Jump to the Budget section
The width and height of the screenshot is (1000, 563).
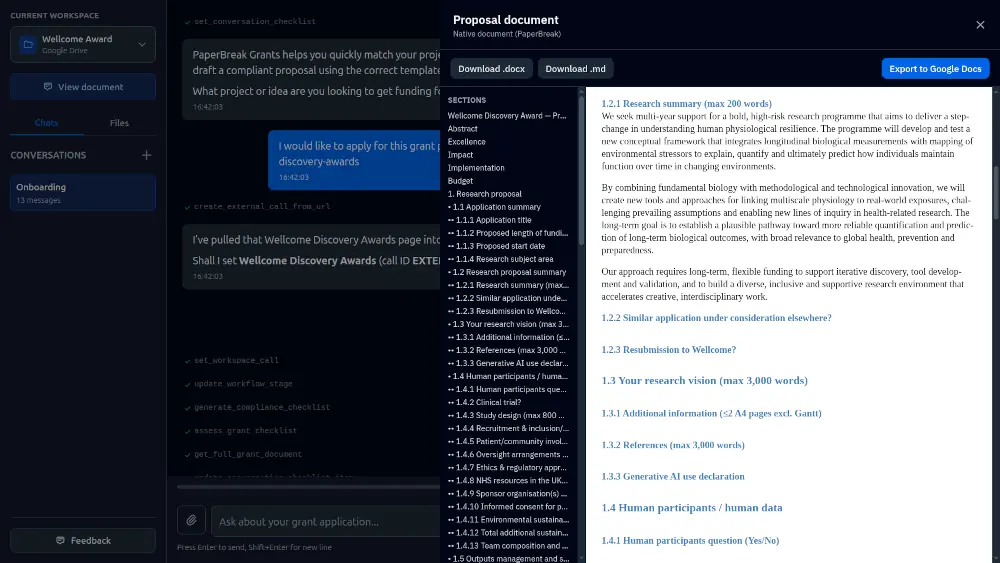pos(460,181)
